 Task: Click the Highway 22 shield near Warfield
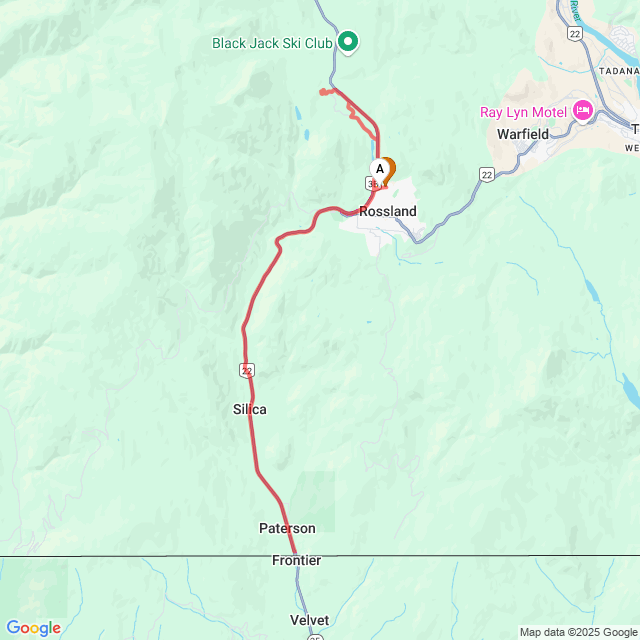(487, 175)
